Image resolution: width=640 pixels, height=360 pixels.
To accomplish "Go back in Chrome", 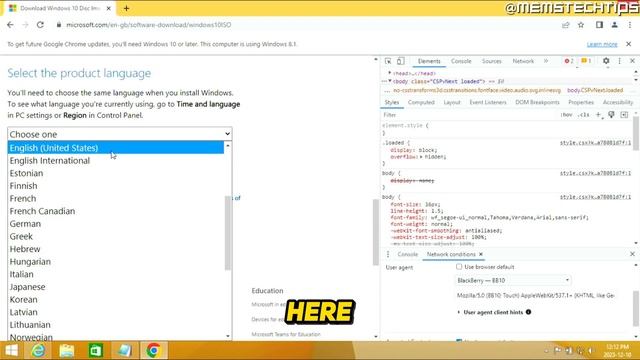I will 10,25.
